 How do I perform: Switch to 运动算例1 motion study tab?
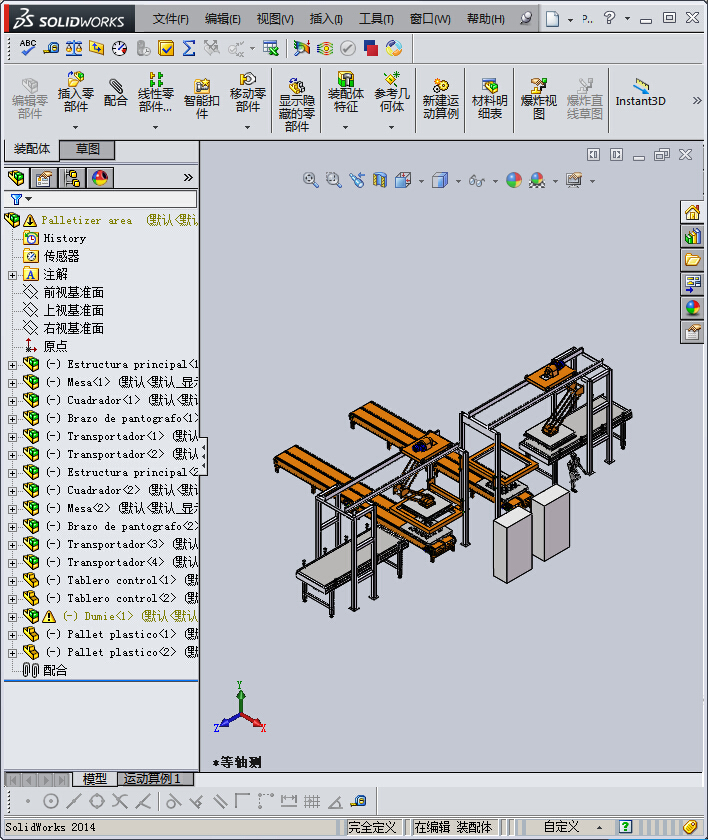[x=154, y=778]
